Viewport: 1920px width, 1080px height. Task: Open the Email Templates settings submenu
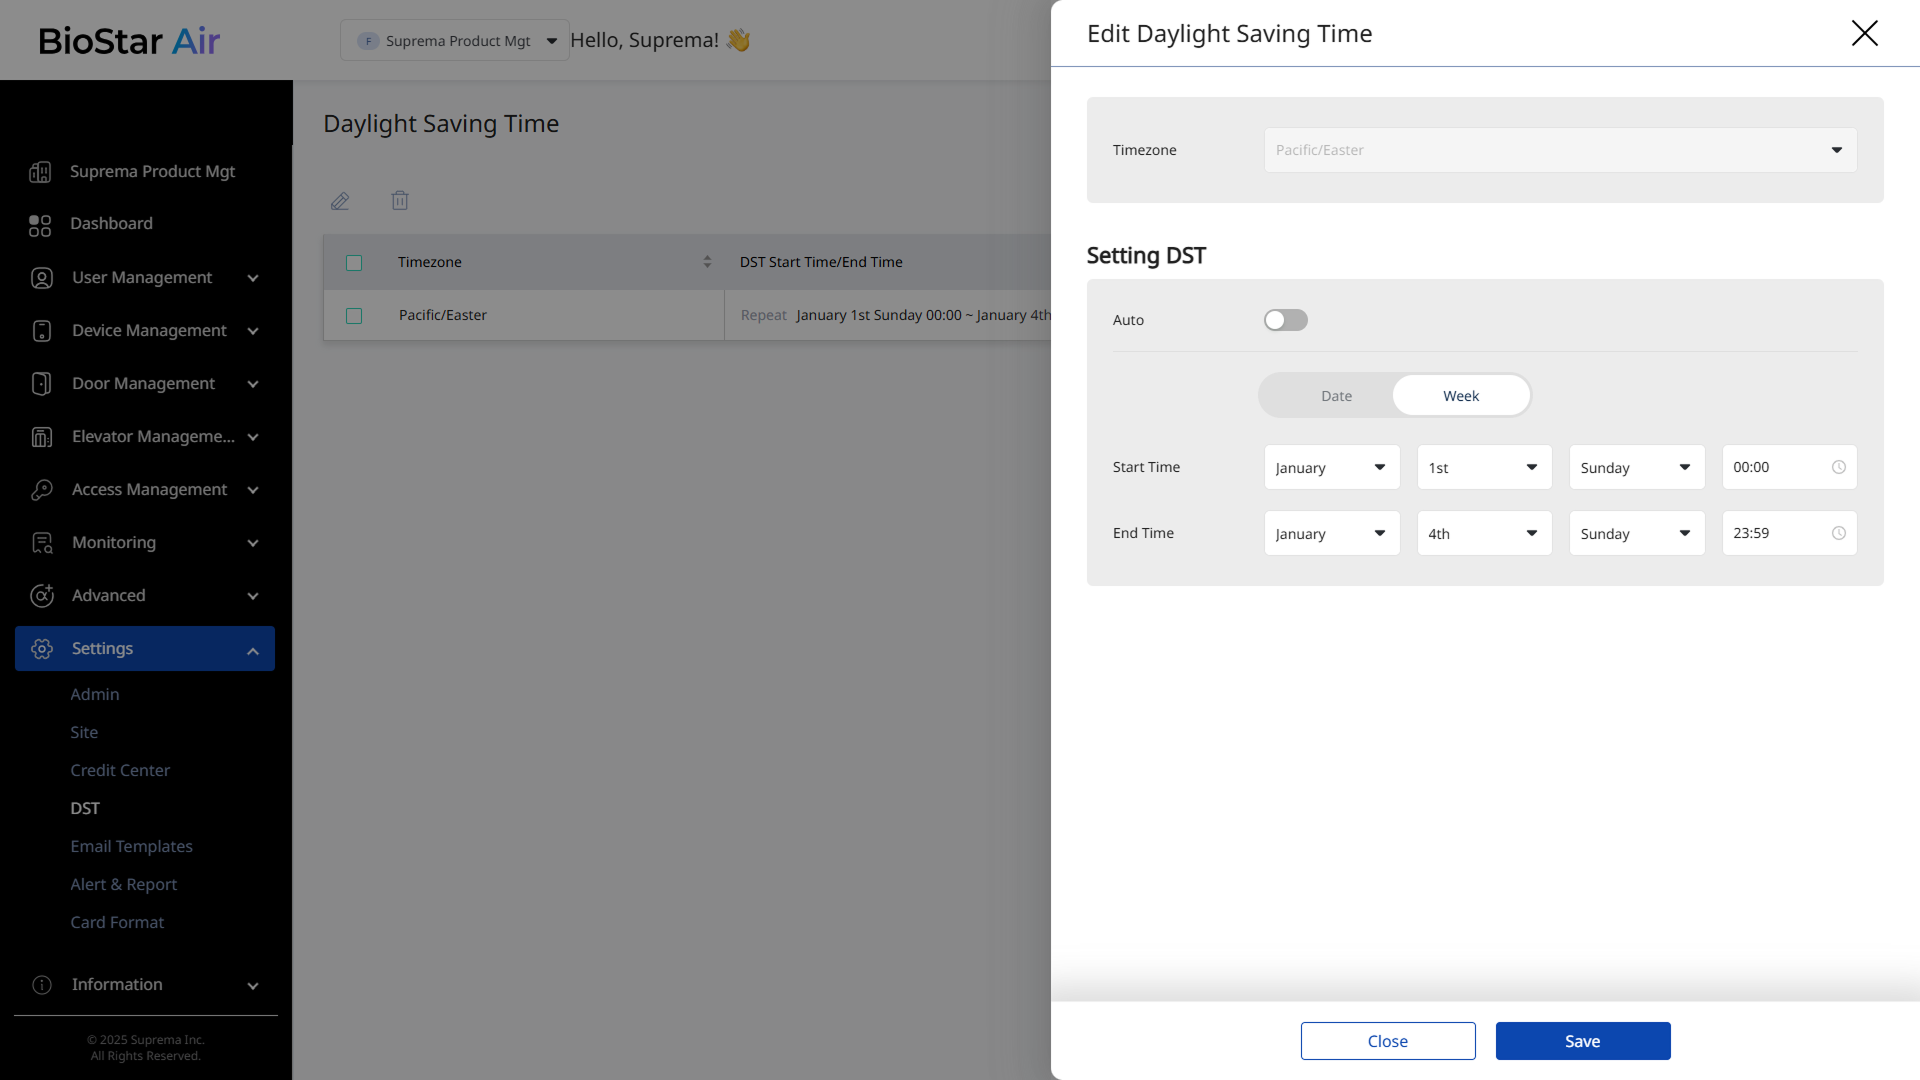pos(131,846)
